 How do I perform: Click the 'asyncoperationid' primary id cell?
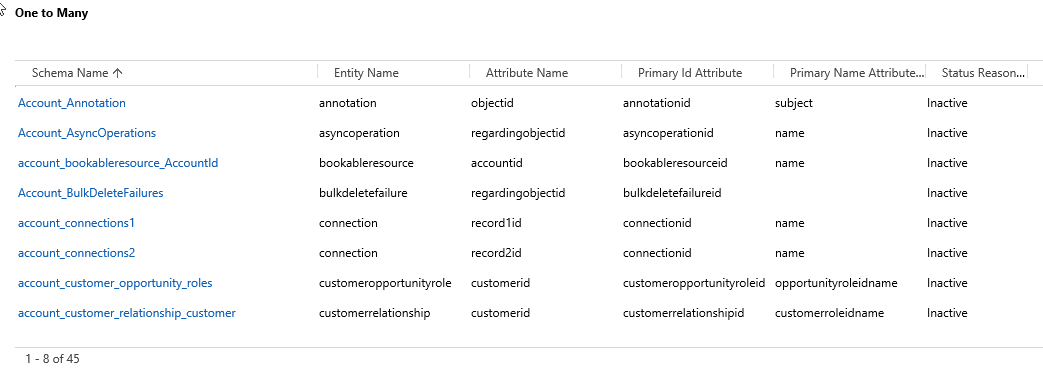click(x=668, y=133)
